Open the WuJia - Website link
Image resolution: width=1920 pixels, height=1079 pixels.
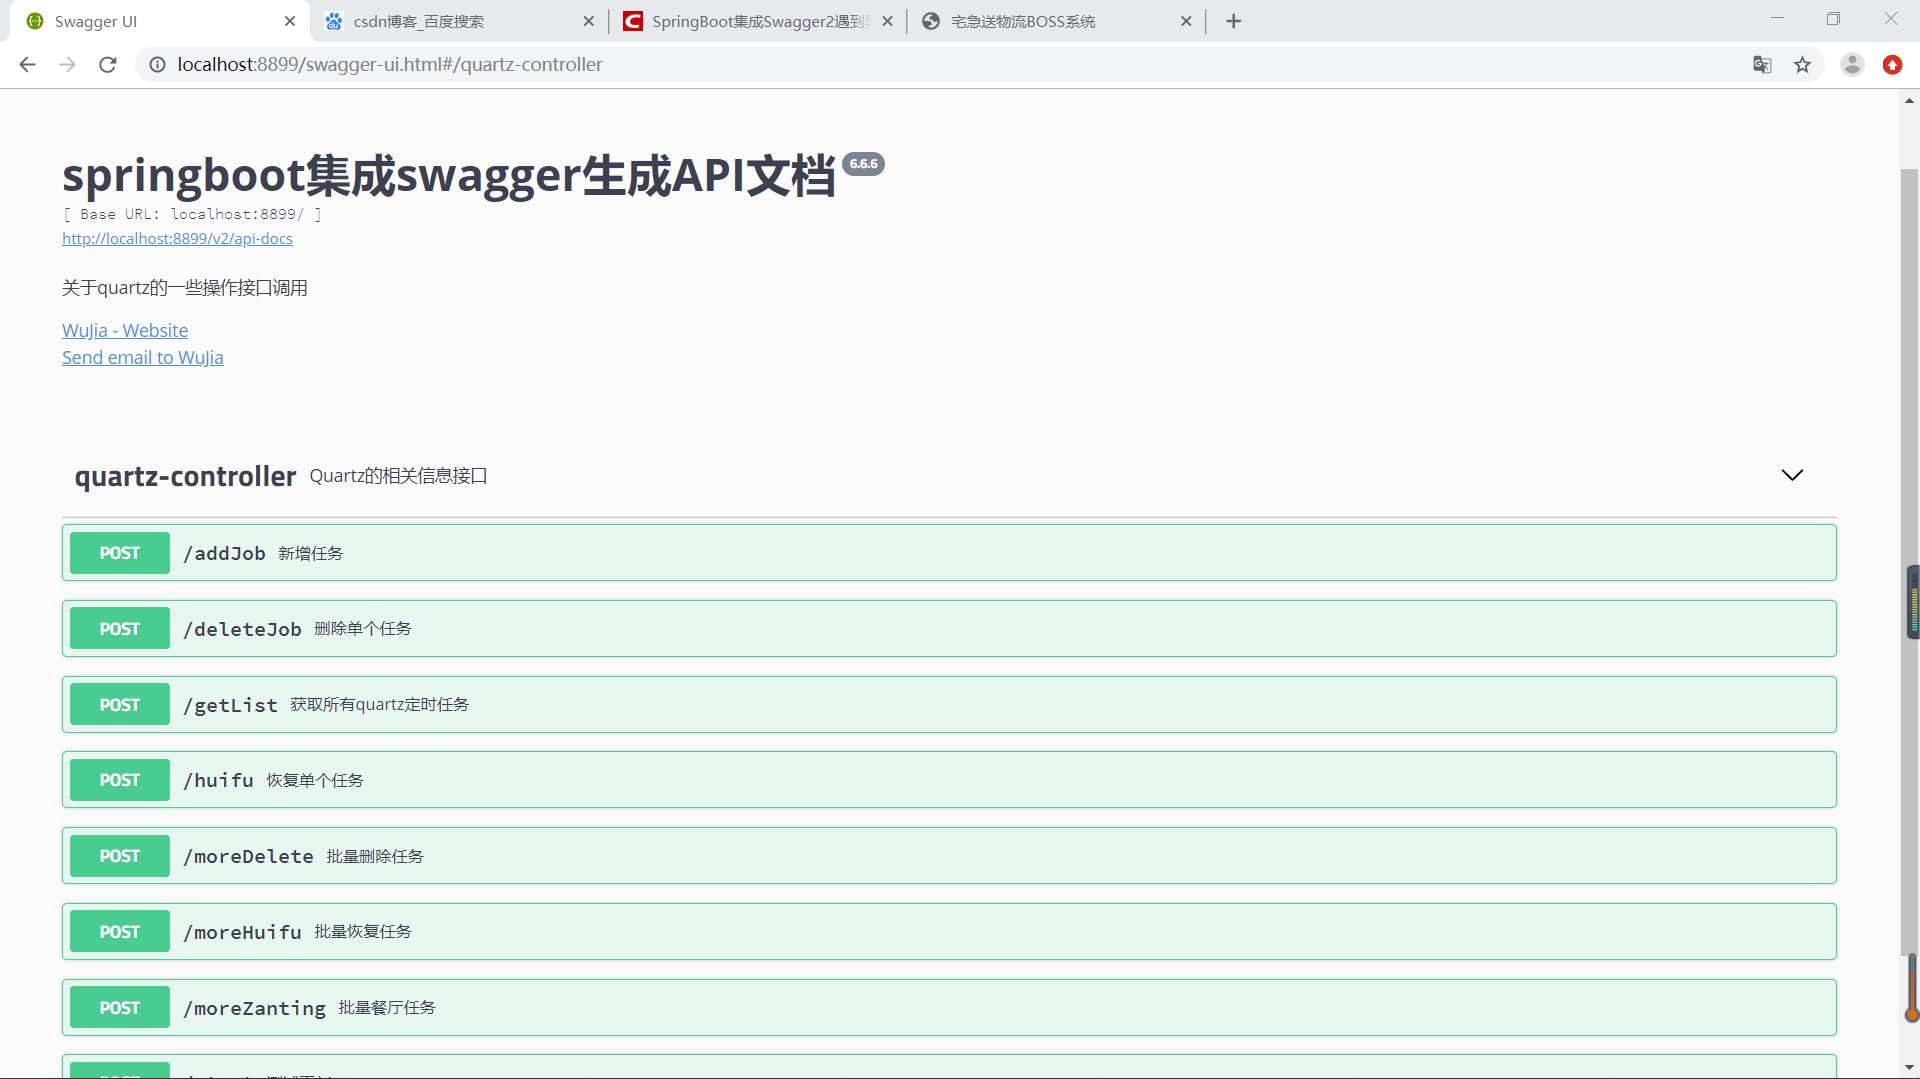click(124, 330)
